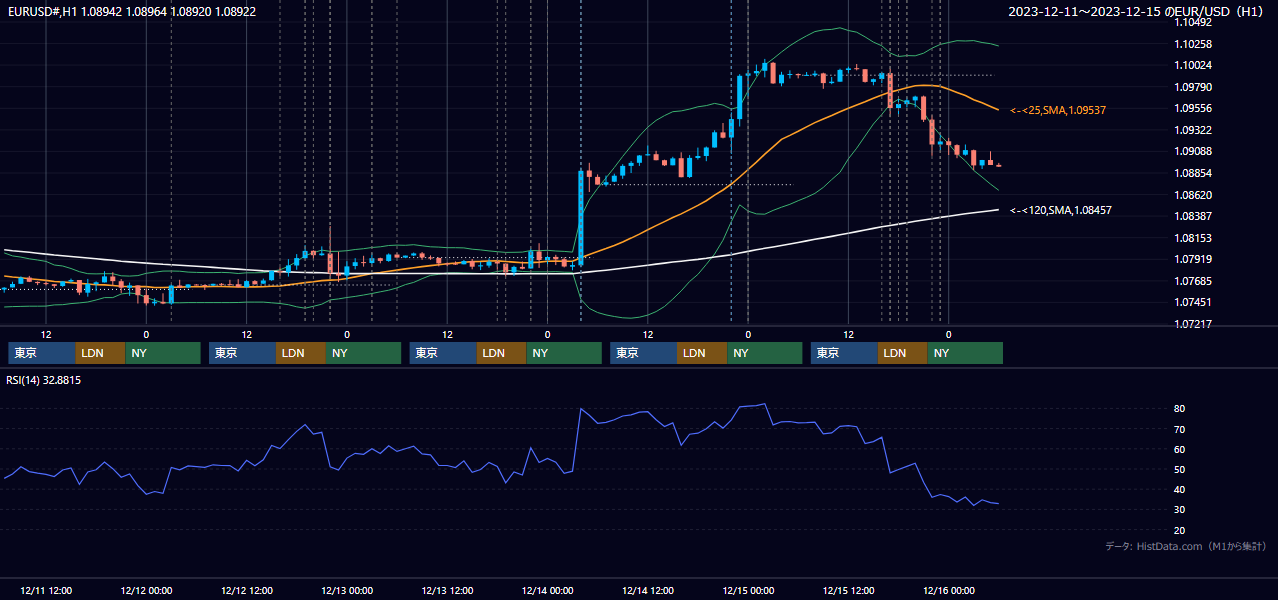Viewport: 1278px width, 600px height.
Task: Click price axis value 1.07919
Action: (x=1194, y=259)
